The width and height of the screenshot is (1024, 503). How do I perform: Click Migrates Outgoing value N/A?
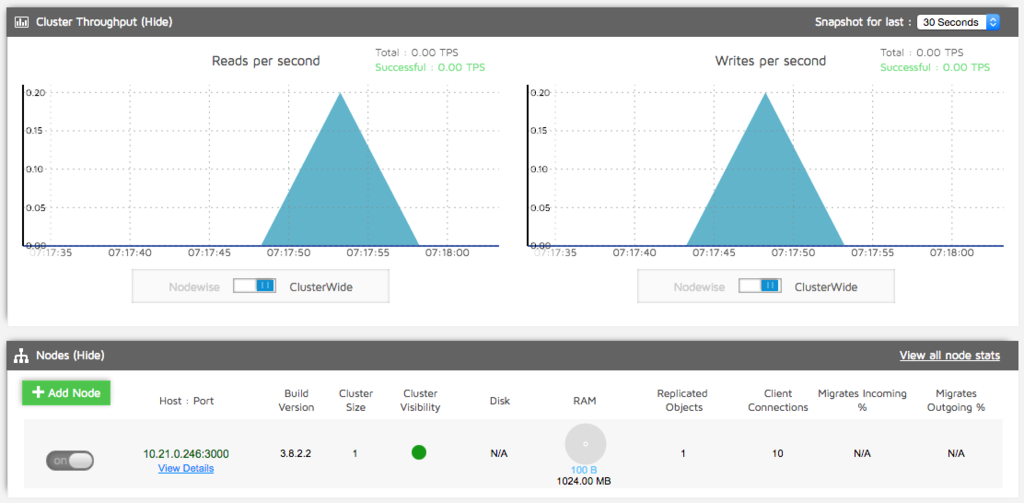955,453
